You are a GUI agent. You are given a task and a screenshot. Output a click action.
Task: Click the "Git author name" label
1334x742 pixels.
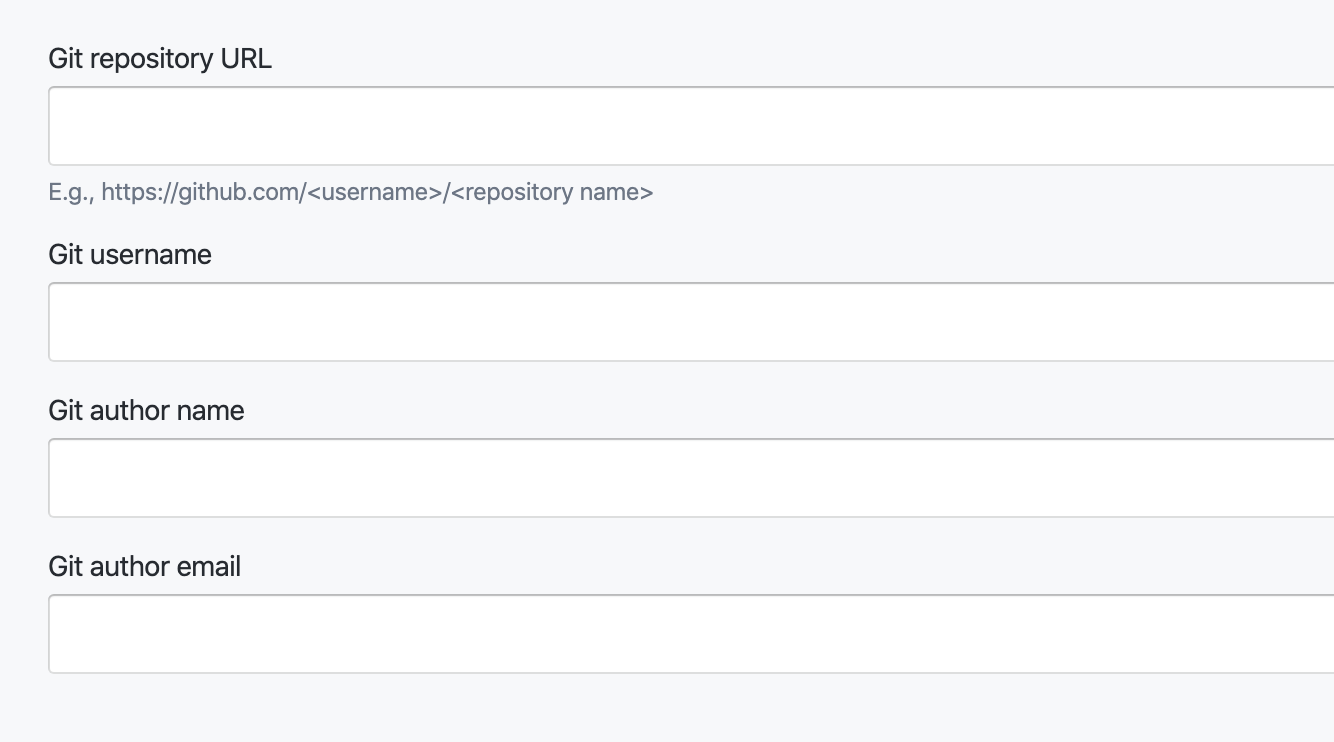146,411
